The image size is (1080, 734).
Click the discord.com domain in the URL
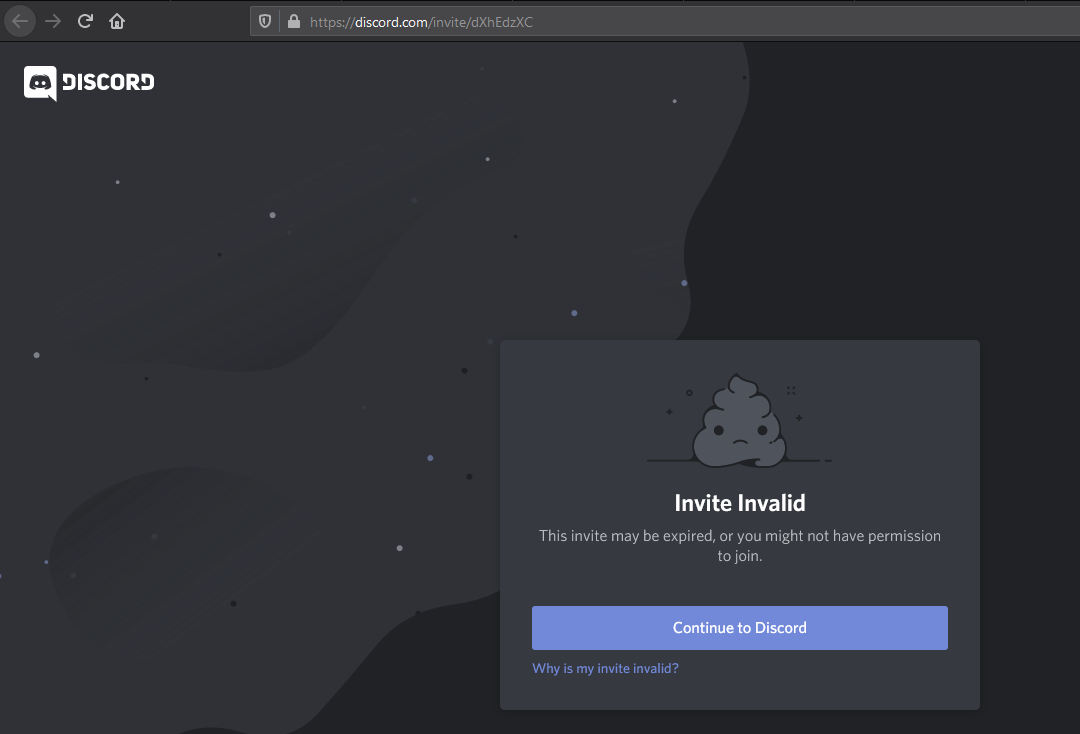[391, 22]
